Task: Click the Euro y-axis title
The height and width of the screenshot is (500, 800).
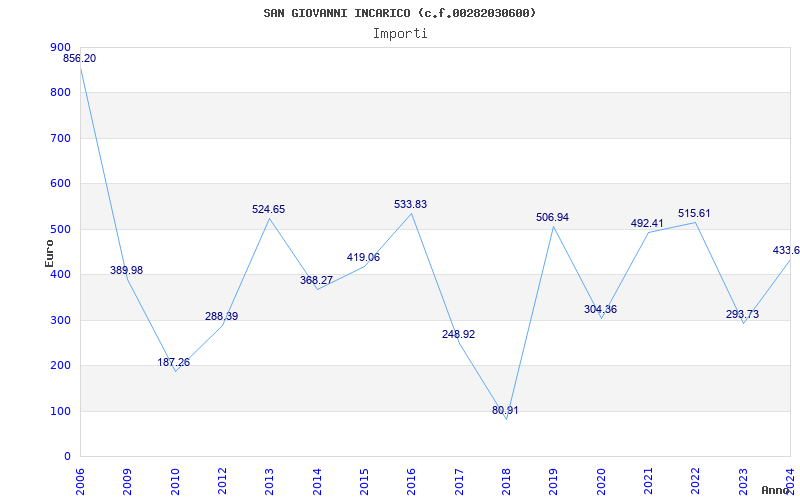Action: pos(49,252)
